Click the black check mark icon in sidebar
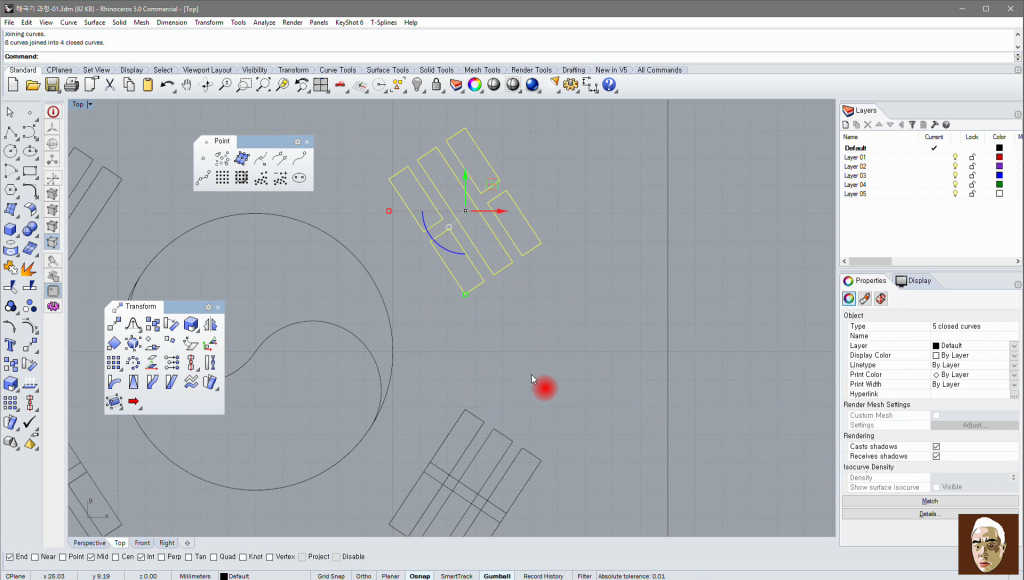The image size is (1024, 580). click(x=30, y=423)
